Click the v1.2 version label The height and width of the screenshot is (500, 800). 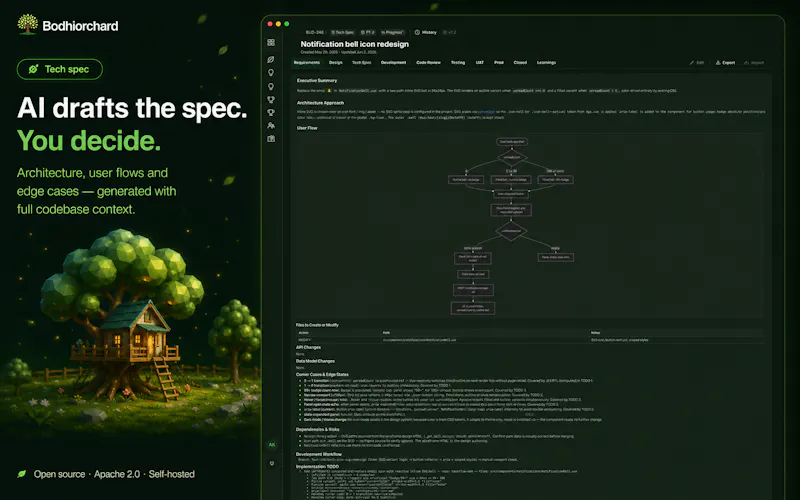pyautogui.click(x=449, y=32)
